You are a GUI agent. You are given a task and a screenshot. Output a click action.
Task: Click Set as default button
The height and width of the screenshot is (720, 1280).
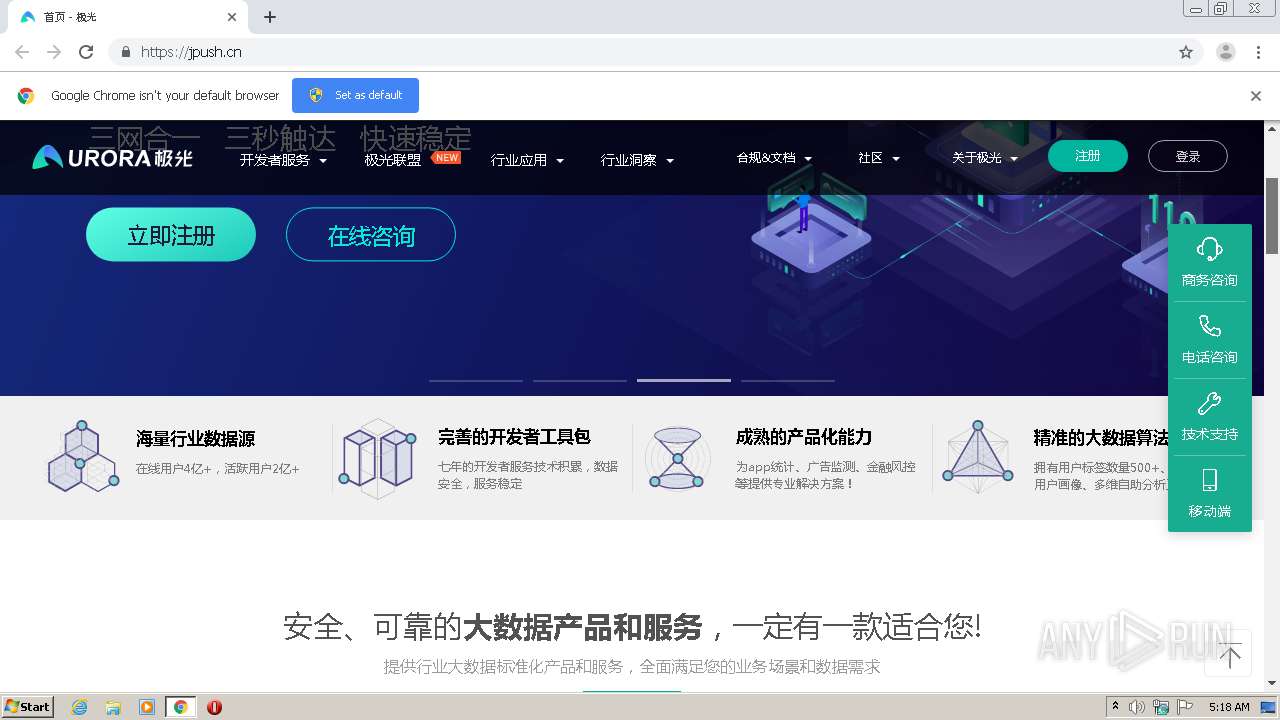coord(355,95)
